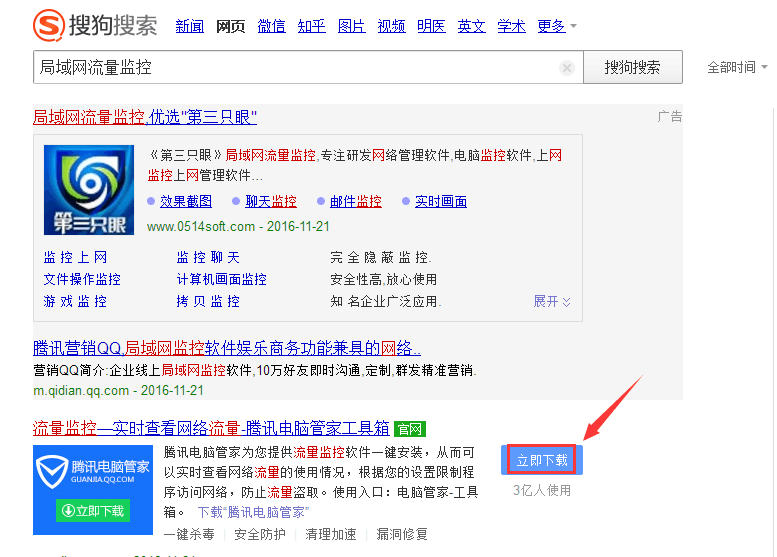The width and height of the screenshot is (777, 557).
Task: Click the green 官网 badge
Action: tap(410, 429)
